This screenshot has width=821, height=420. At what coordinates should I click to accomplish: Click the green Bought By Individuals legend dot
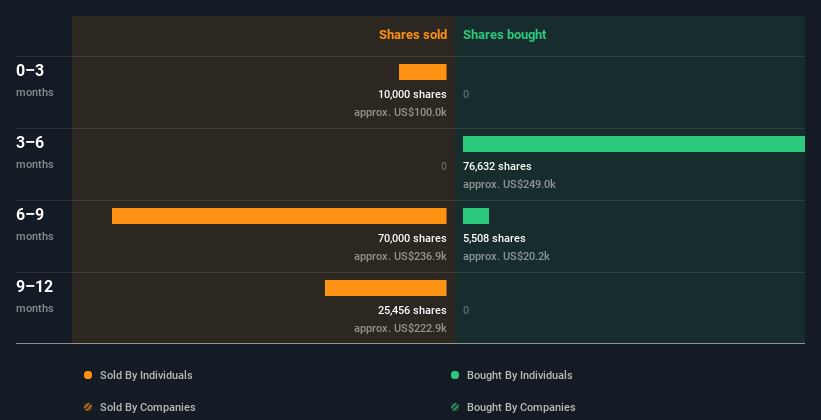click(x=455, y=375)
